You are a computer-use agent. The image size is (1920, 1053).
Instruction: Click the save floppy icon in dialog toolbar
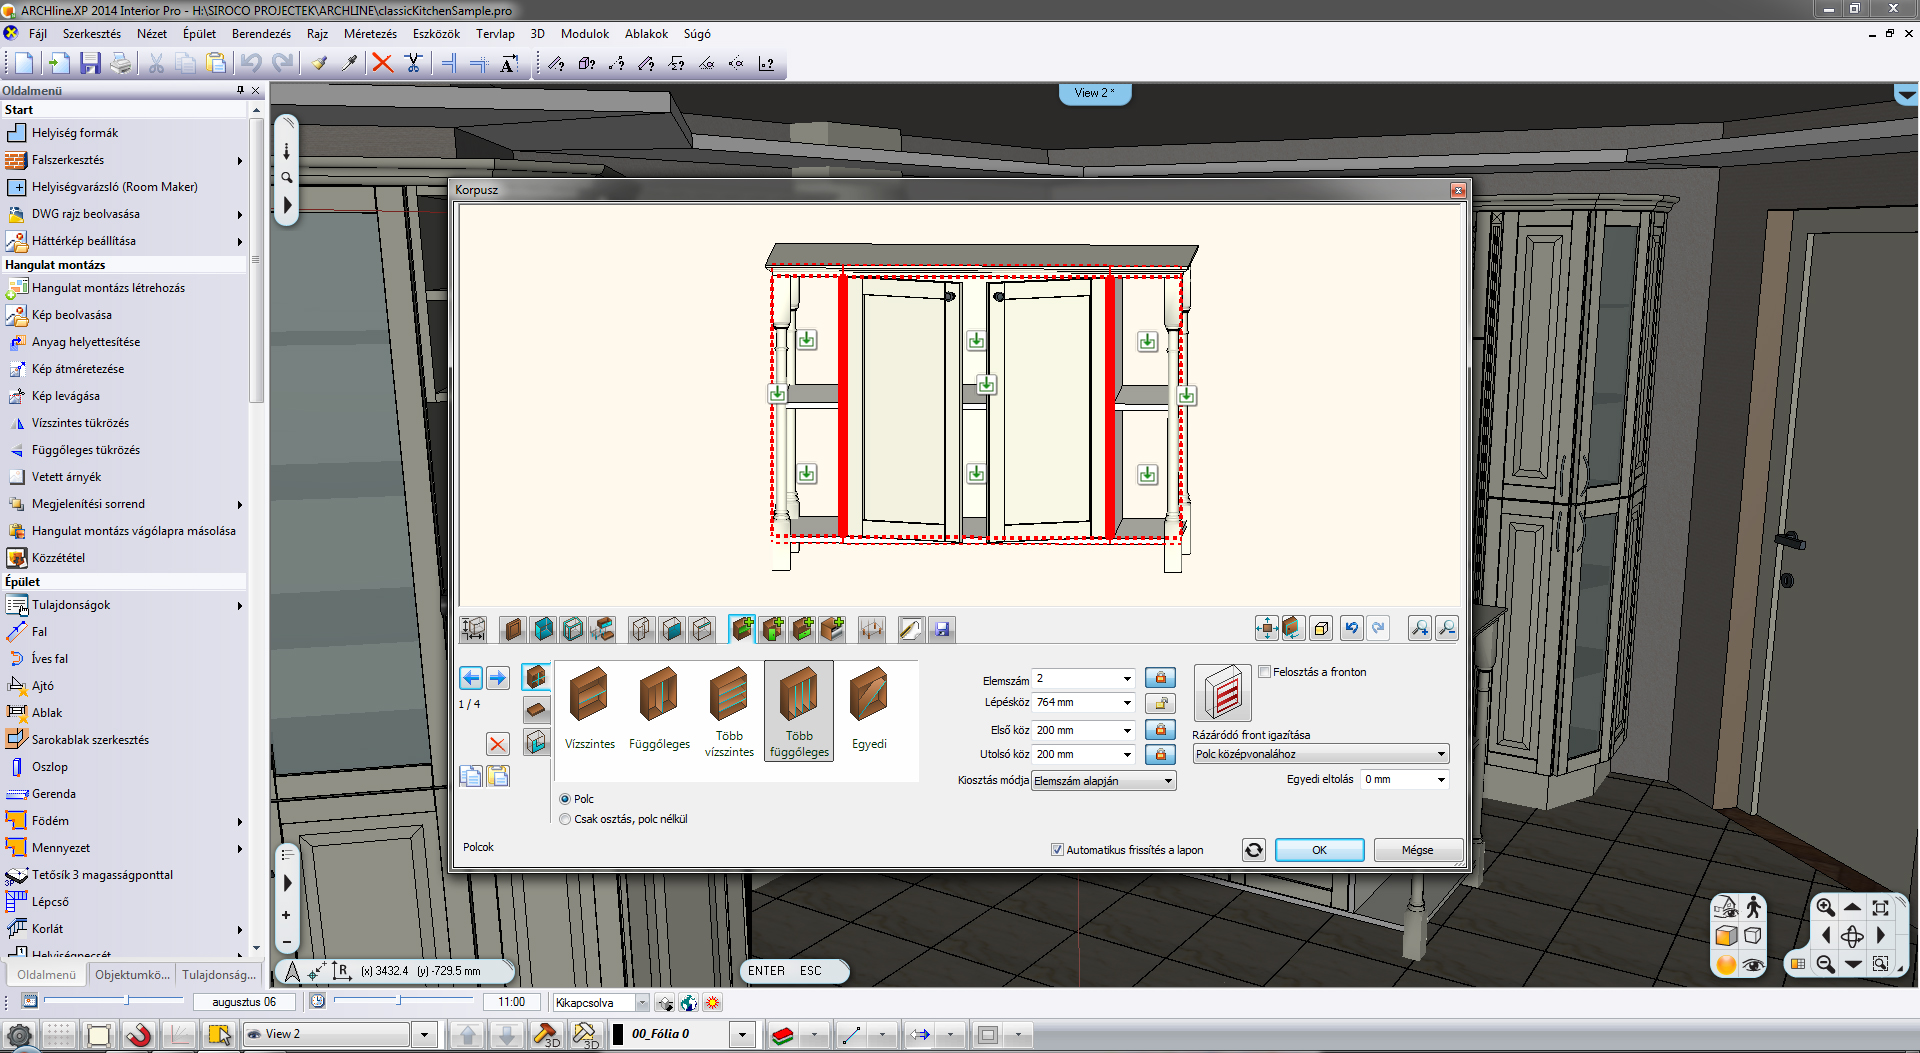pos(941,629)
